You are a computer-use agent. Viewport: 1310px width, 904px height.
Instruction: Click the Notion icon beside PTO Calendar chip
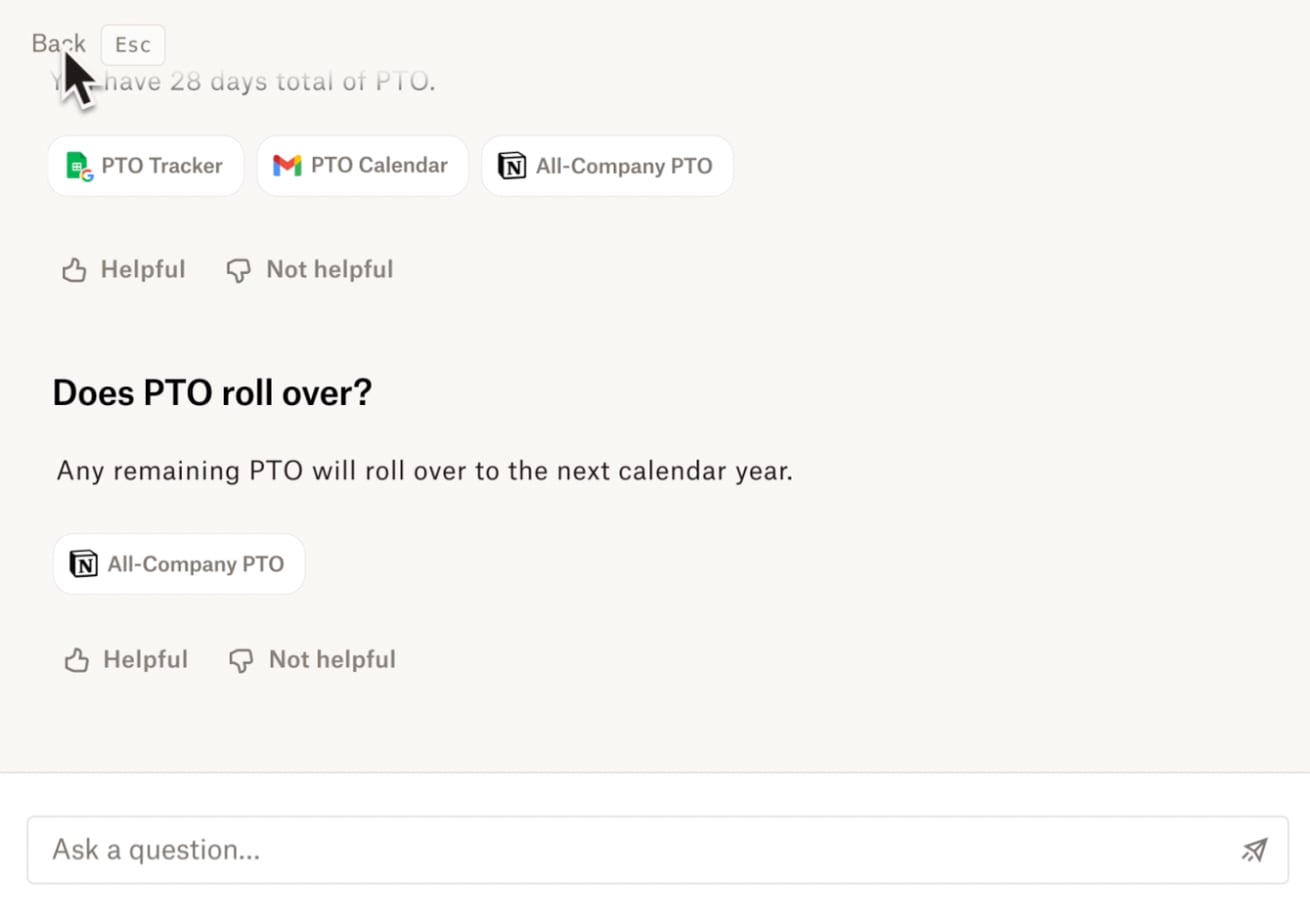point(512,166)
